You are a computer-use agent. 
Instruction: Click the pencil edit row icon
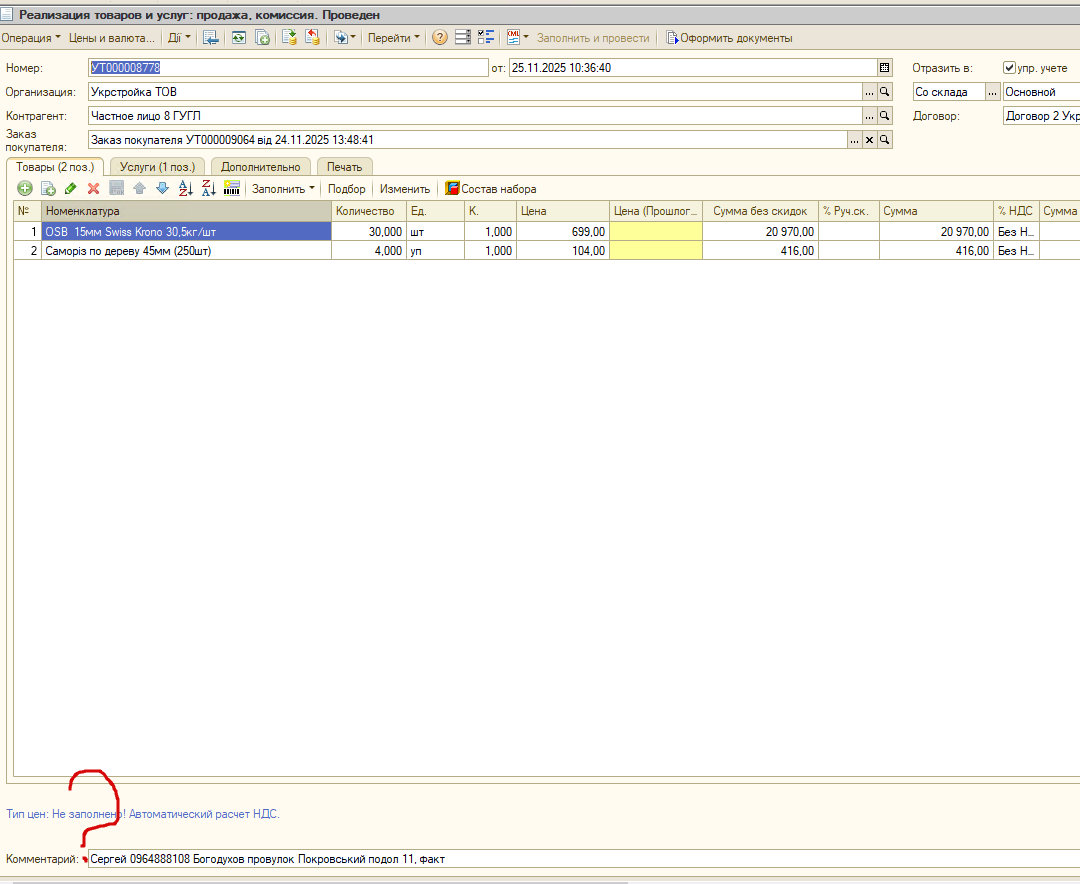[70, 189]
